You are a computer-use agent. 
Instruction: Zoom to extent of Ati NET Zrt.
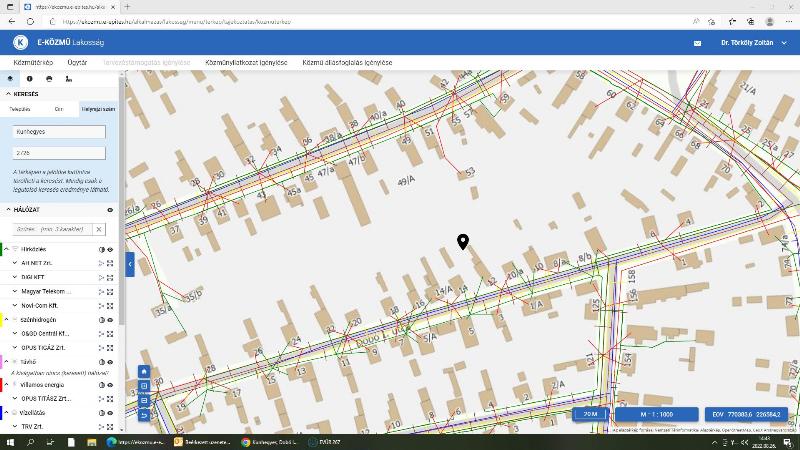click(x=110, y=263)
